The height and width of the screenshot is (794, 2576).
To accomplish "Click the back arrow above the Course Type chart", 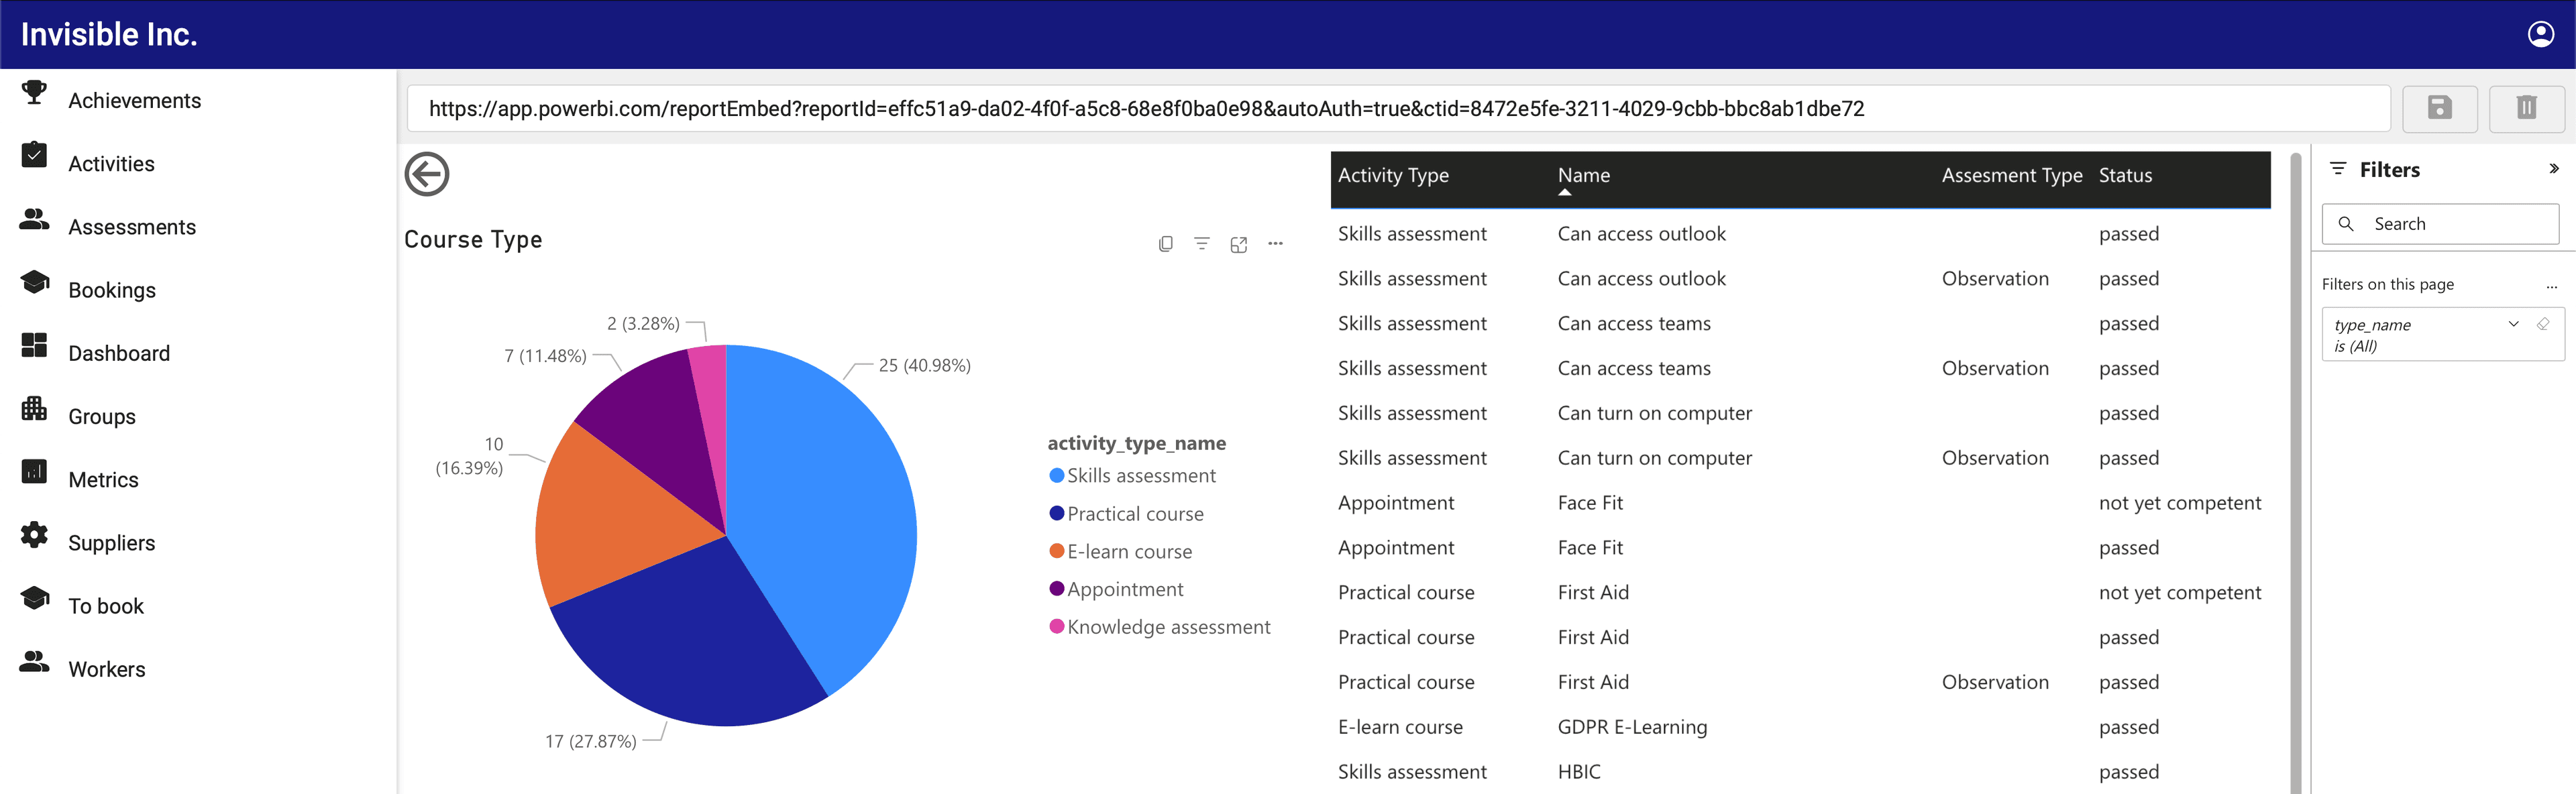I will [427, 174].
